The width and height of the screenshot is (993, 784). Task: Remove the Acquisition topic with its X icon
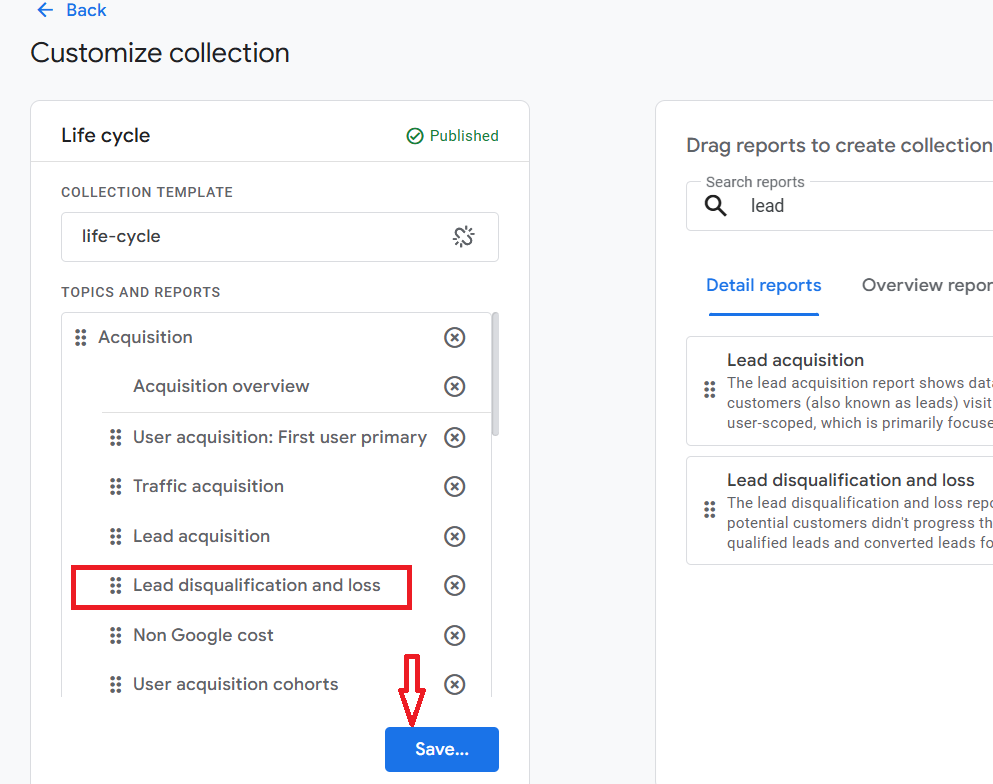click(x=455, y=338)
